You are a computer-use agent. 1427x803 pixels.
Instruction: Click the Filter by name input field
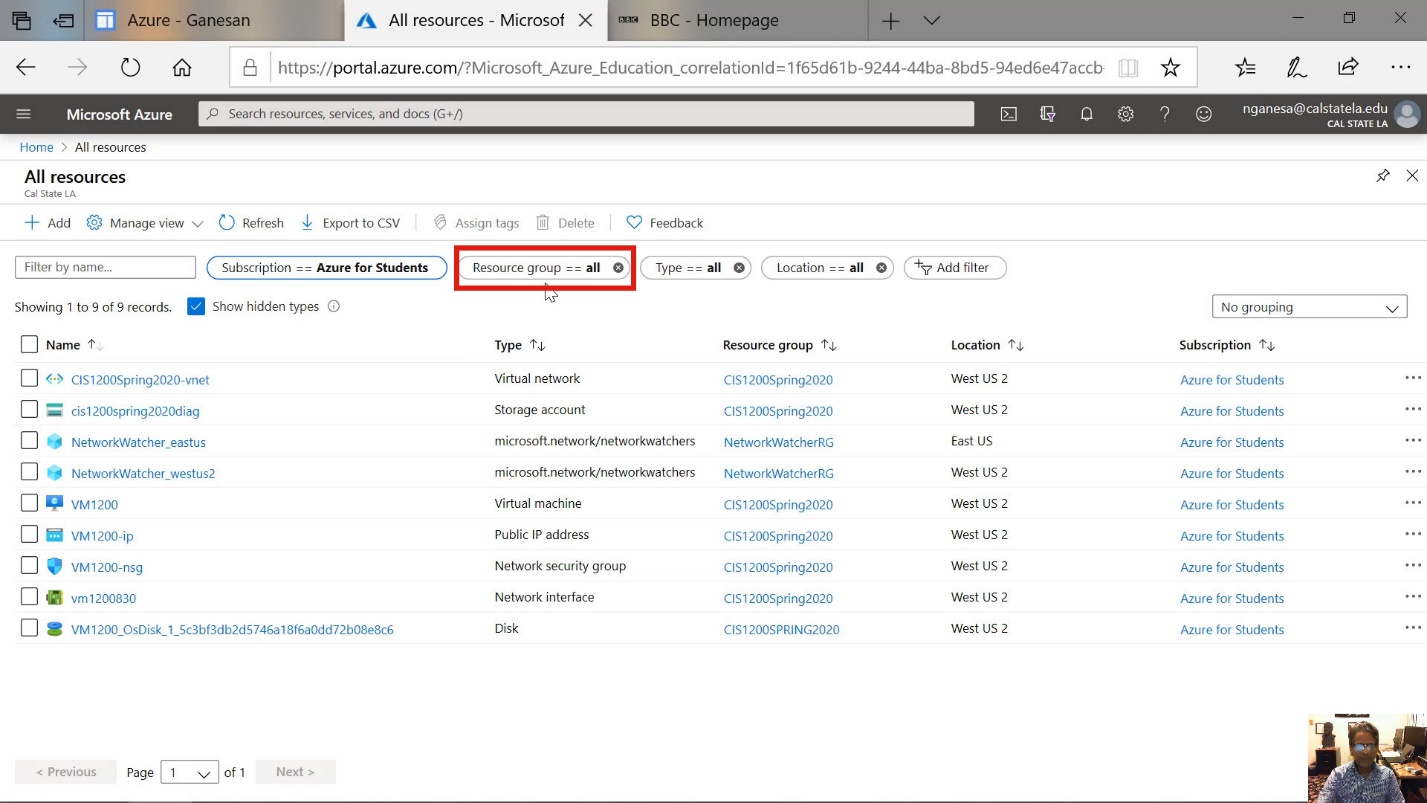(105, 268)
